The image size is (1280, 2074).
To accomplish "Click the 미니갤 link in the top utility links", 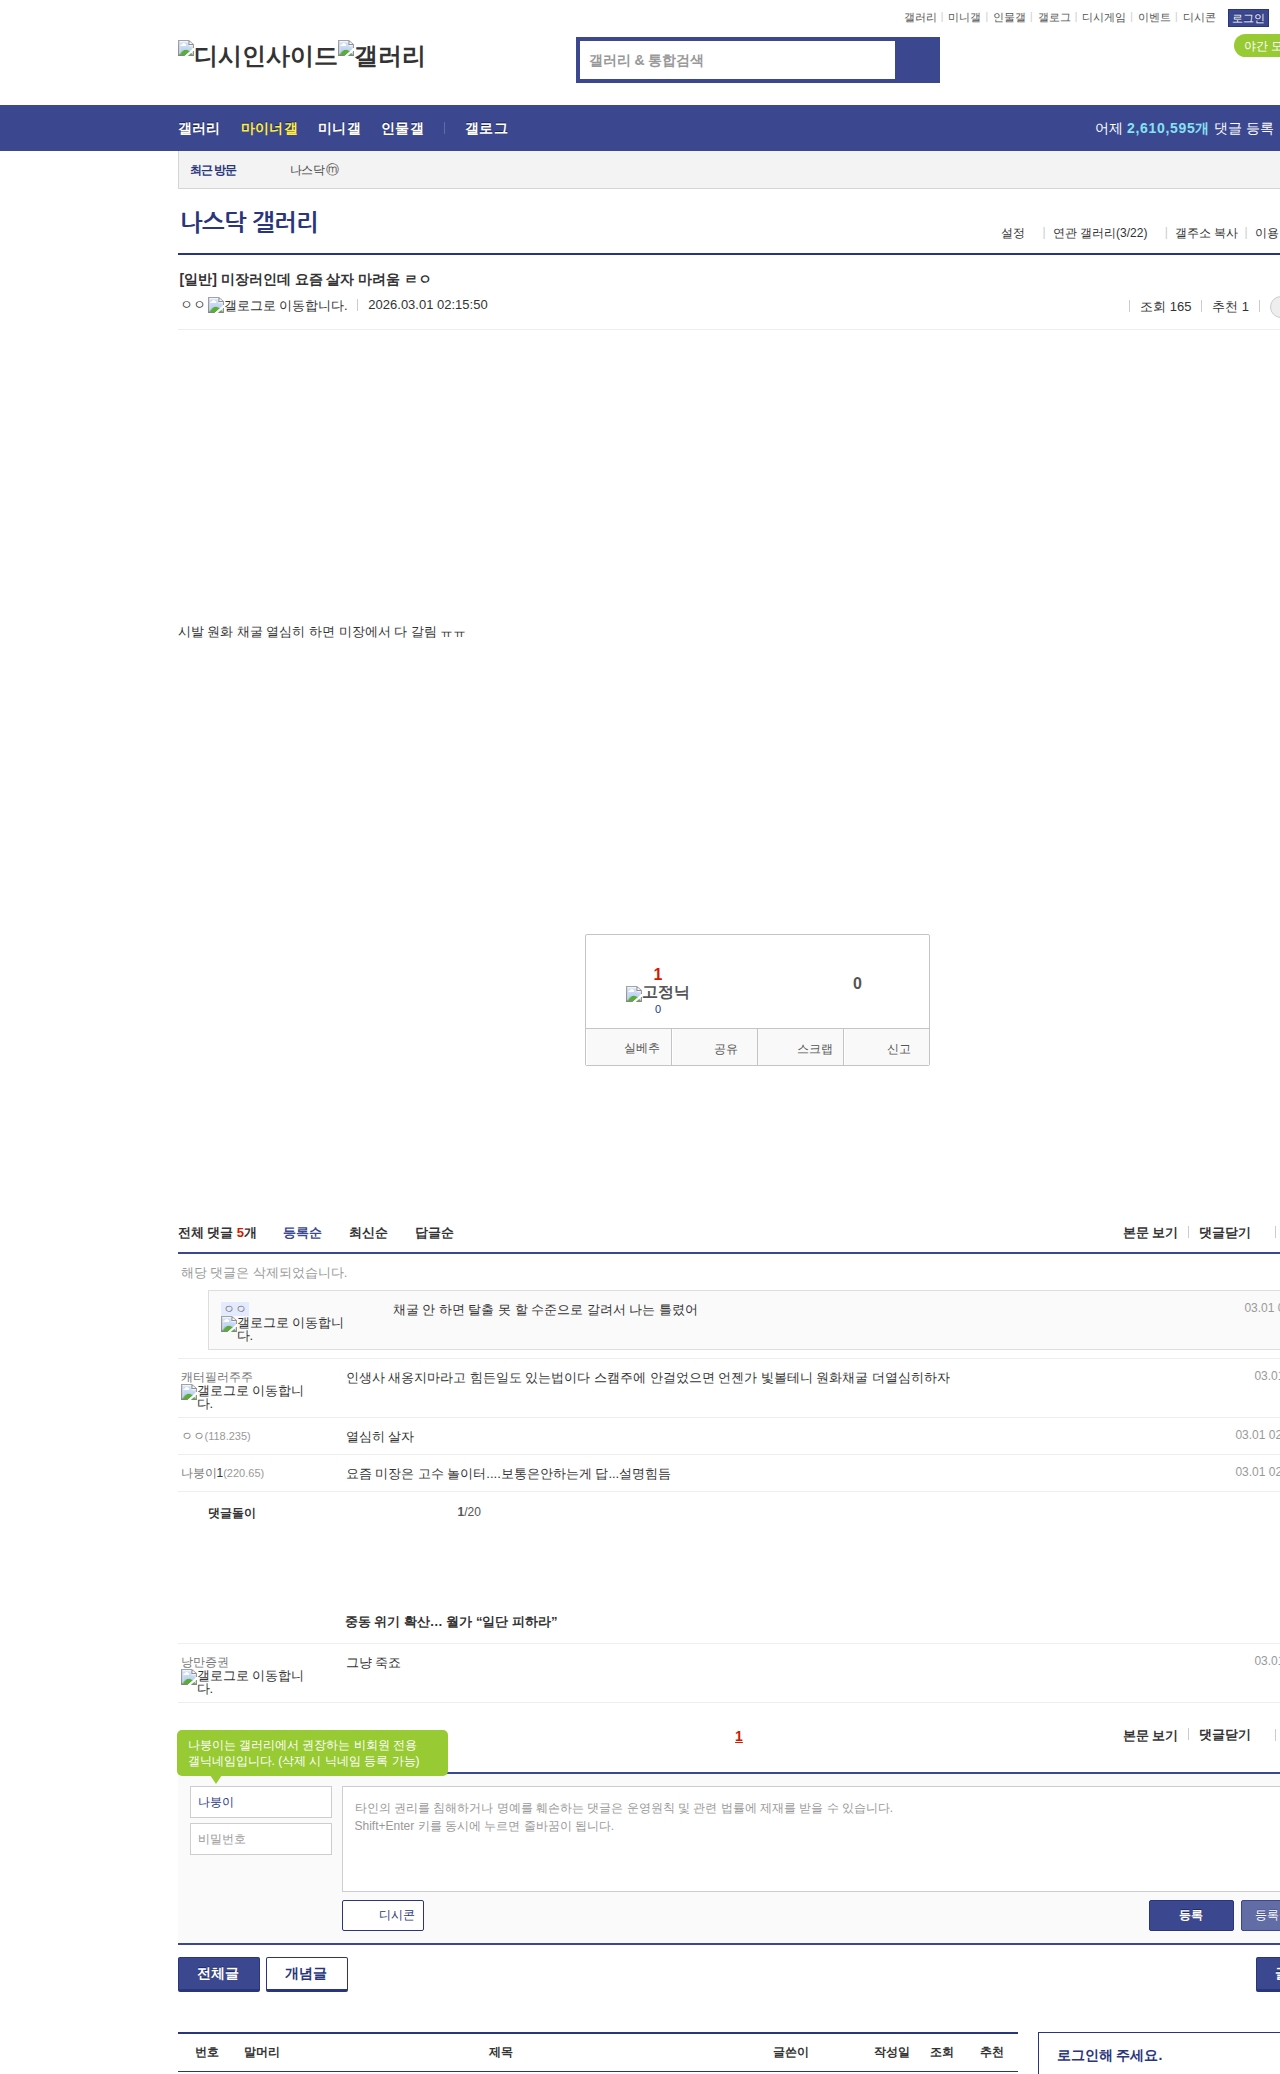I will [964, 18].
